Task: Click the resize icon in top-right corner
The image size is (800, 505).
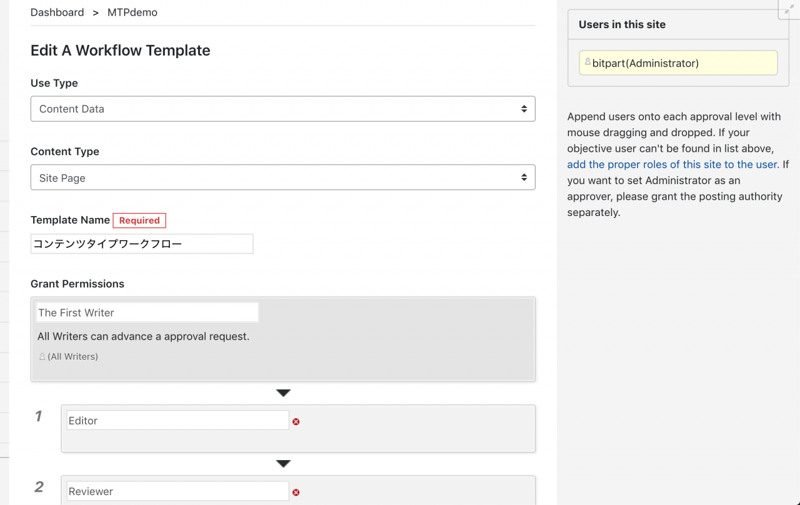Action: point(788,10)
